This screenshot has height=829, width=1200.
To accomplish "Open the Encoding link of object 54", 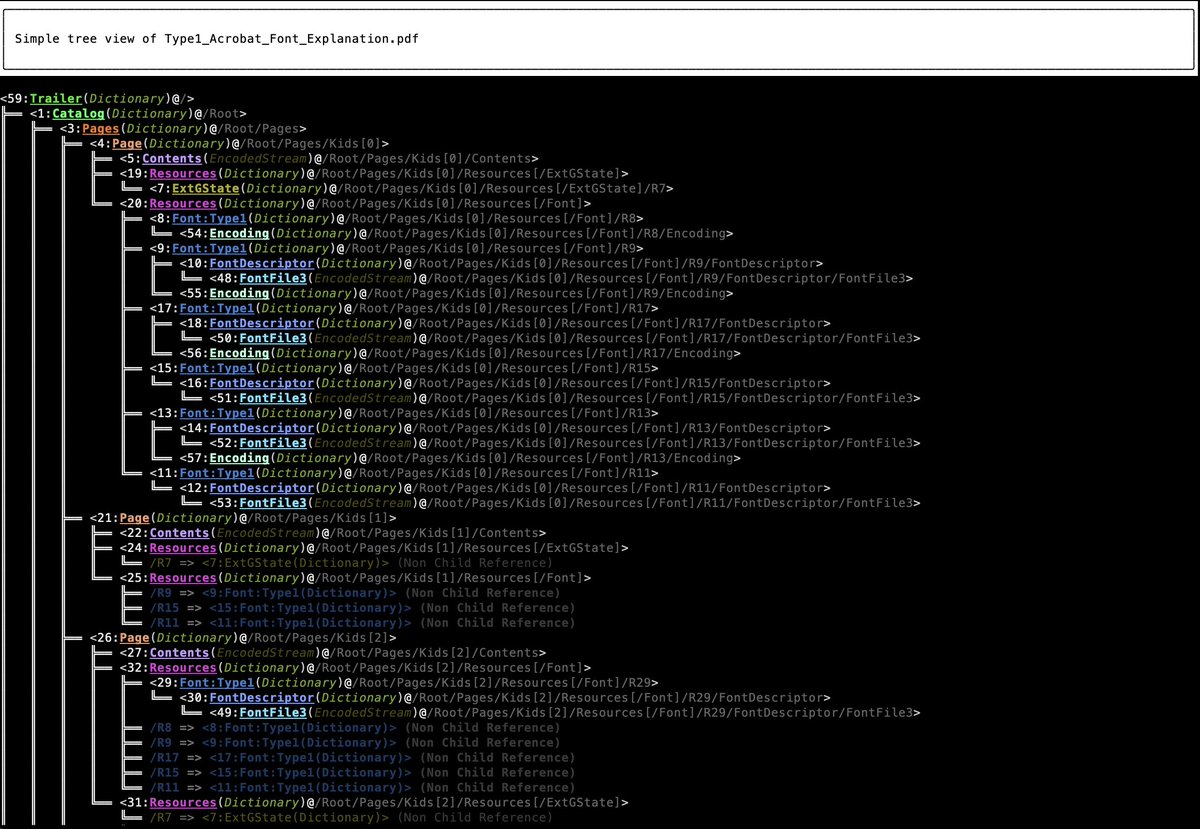I will (x=239, y=234).
